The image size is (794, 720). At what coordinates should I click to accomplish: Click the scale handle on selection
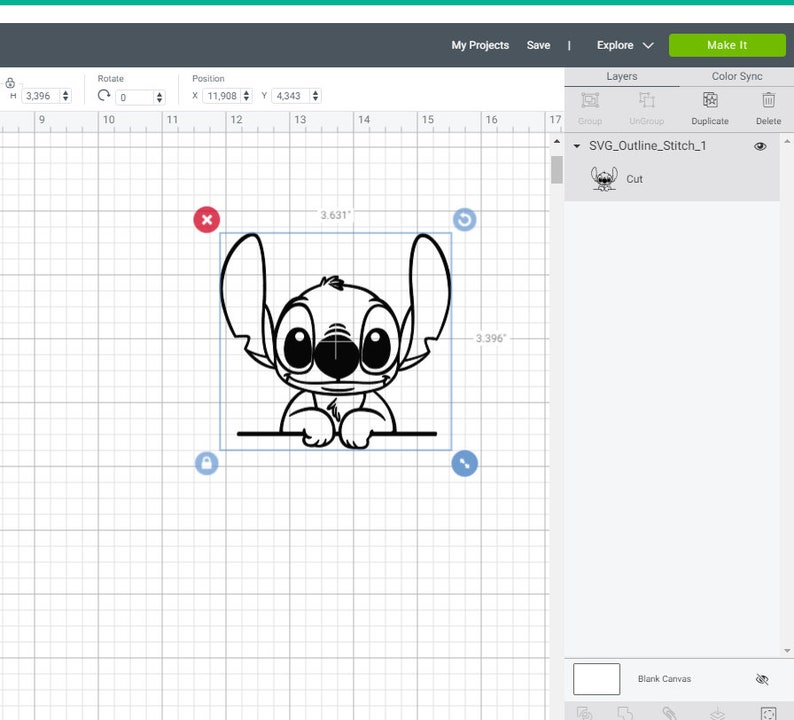464,463
